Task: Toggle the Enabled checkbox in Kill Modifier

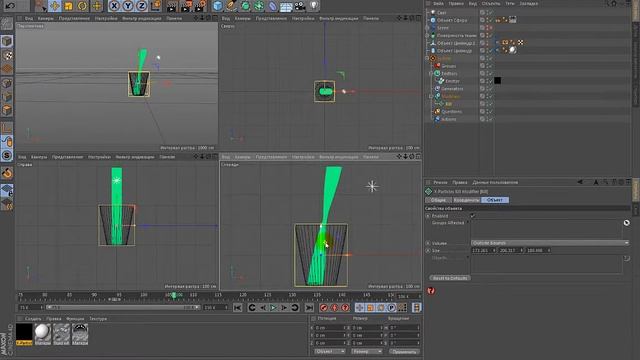Action: pos(473,216)
